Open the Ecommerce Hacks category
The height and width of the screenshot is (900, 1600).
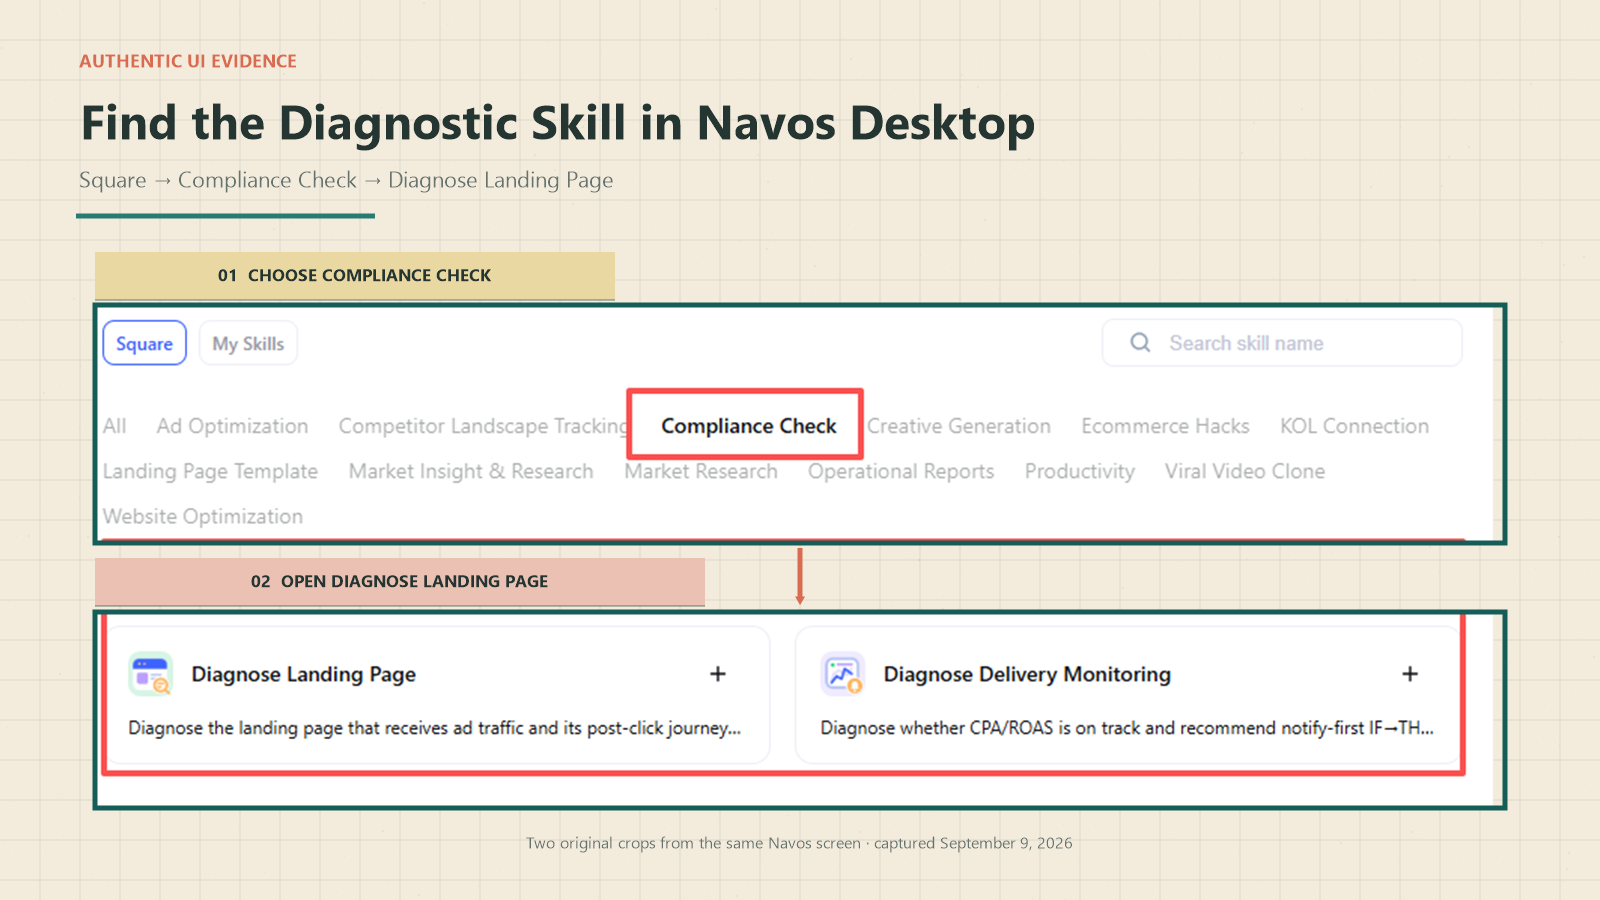[1166, 426]
